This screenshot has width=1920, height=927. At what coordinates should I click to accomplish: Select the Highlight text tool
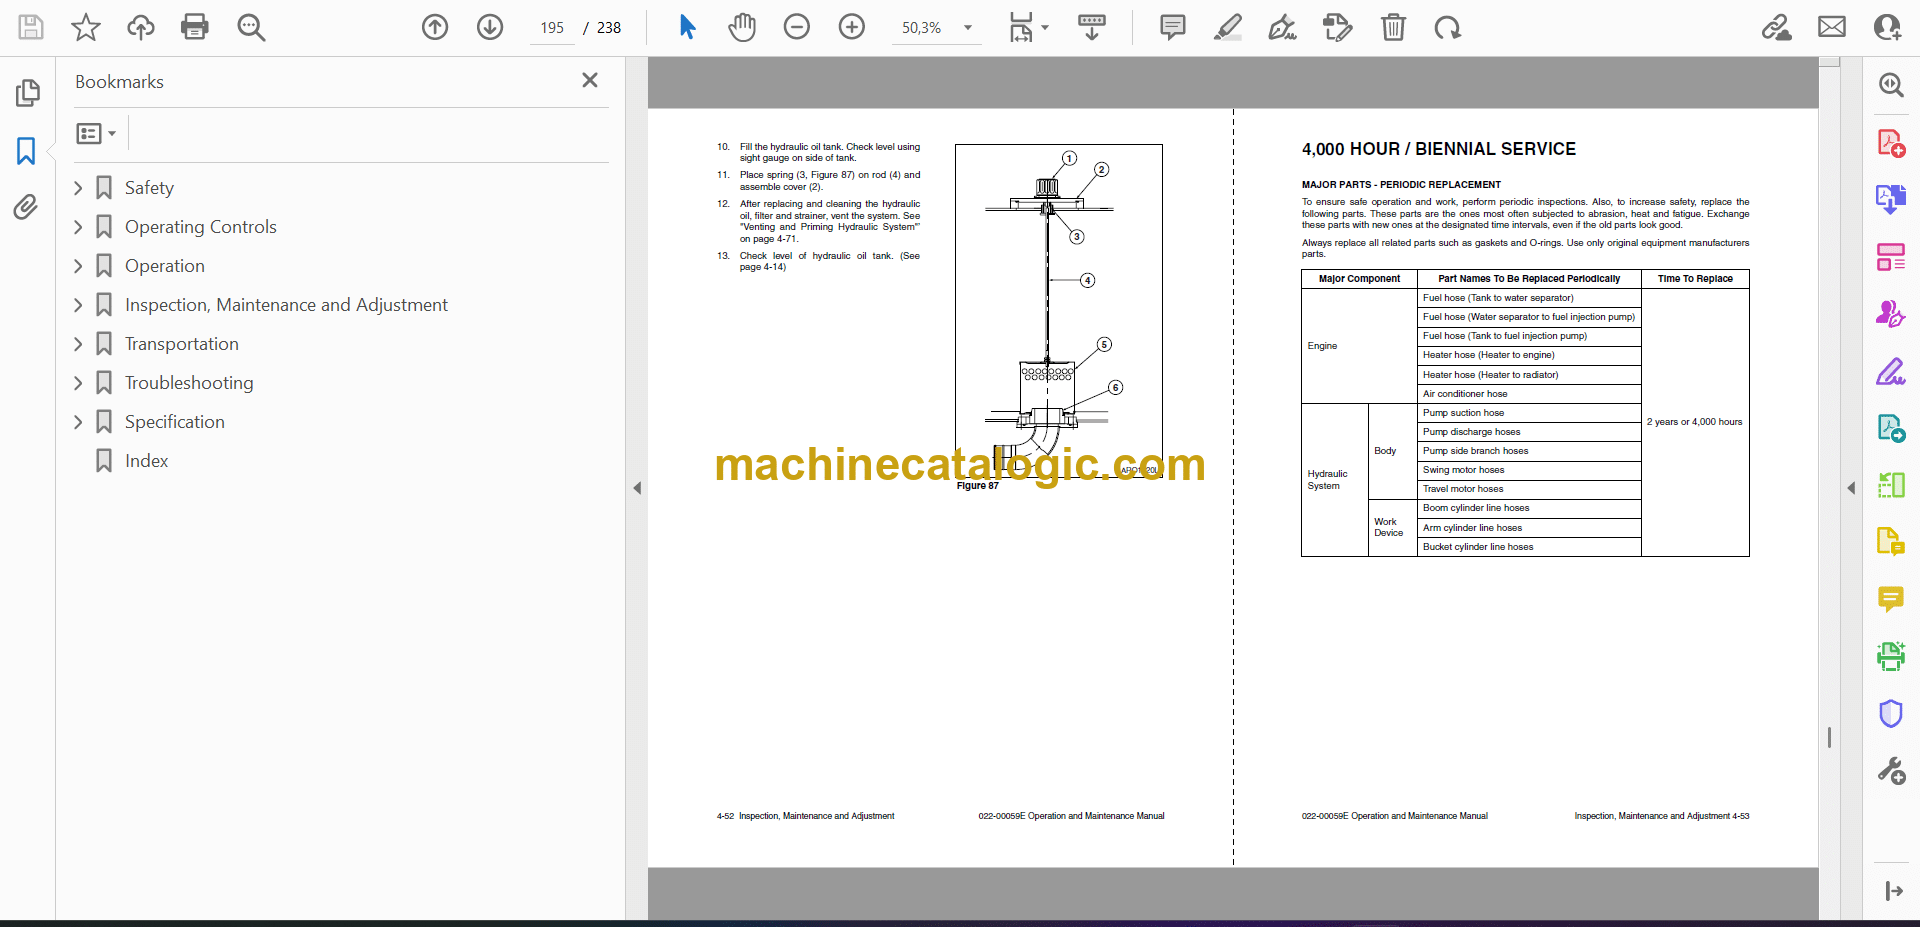pos(1227,27)
